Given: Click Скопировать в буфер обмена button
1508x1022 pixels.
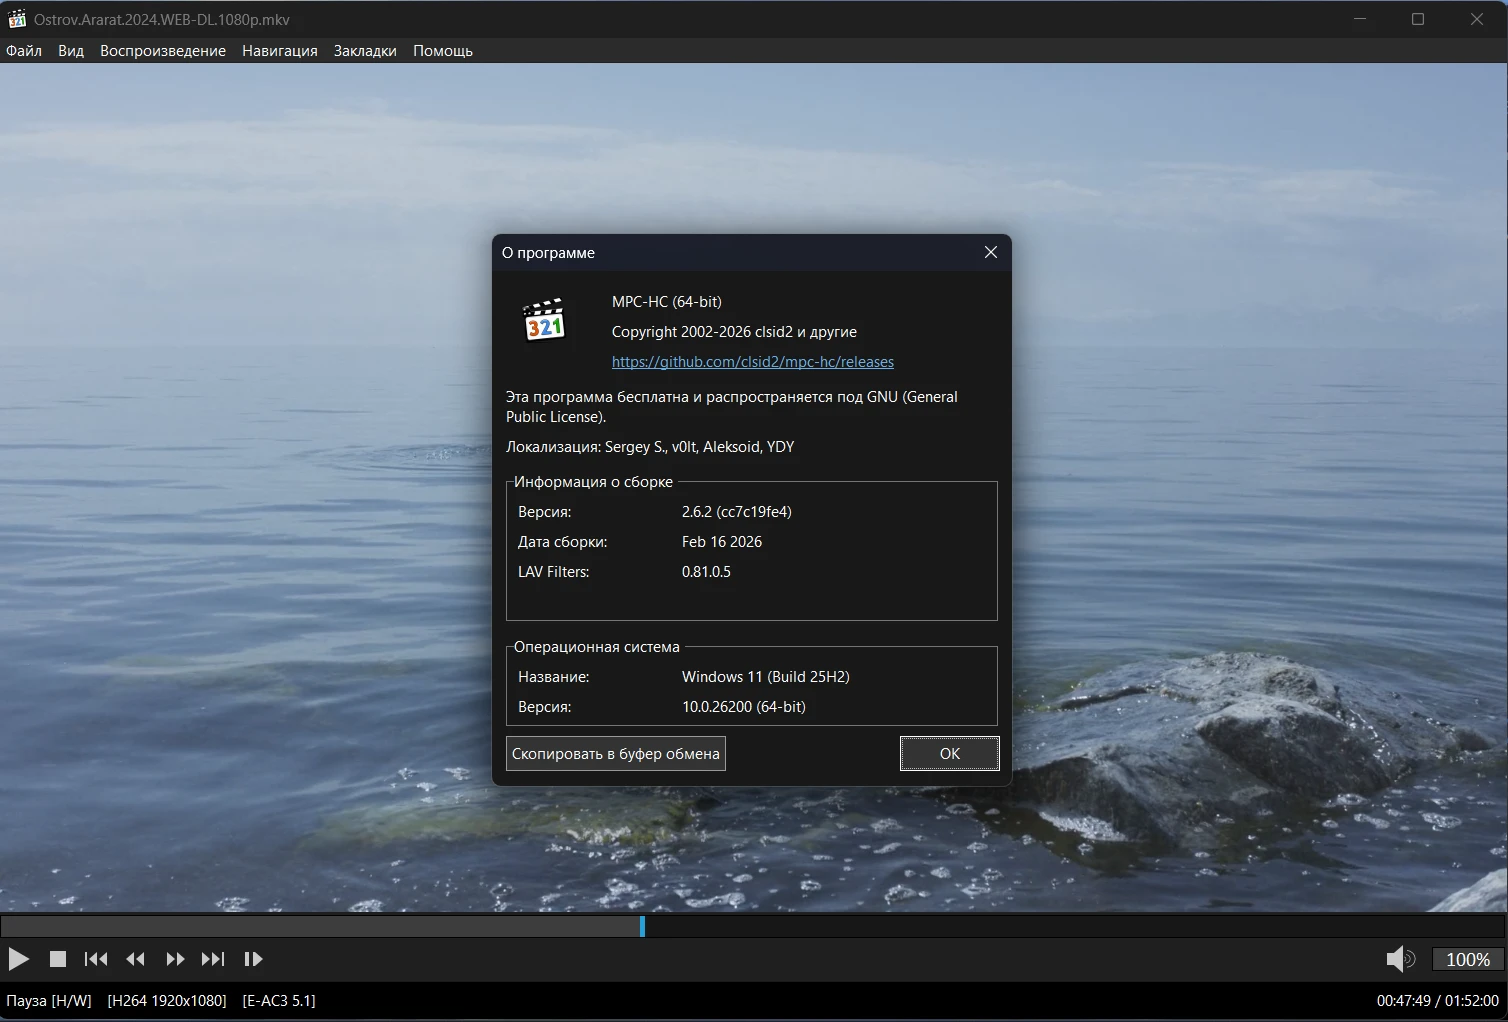Looking at the screenshot, I should click(x=616, y=754).
